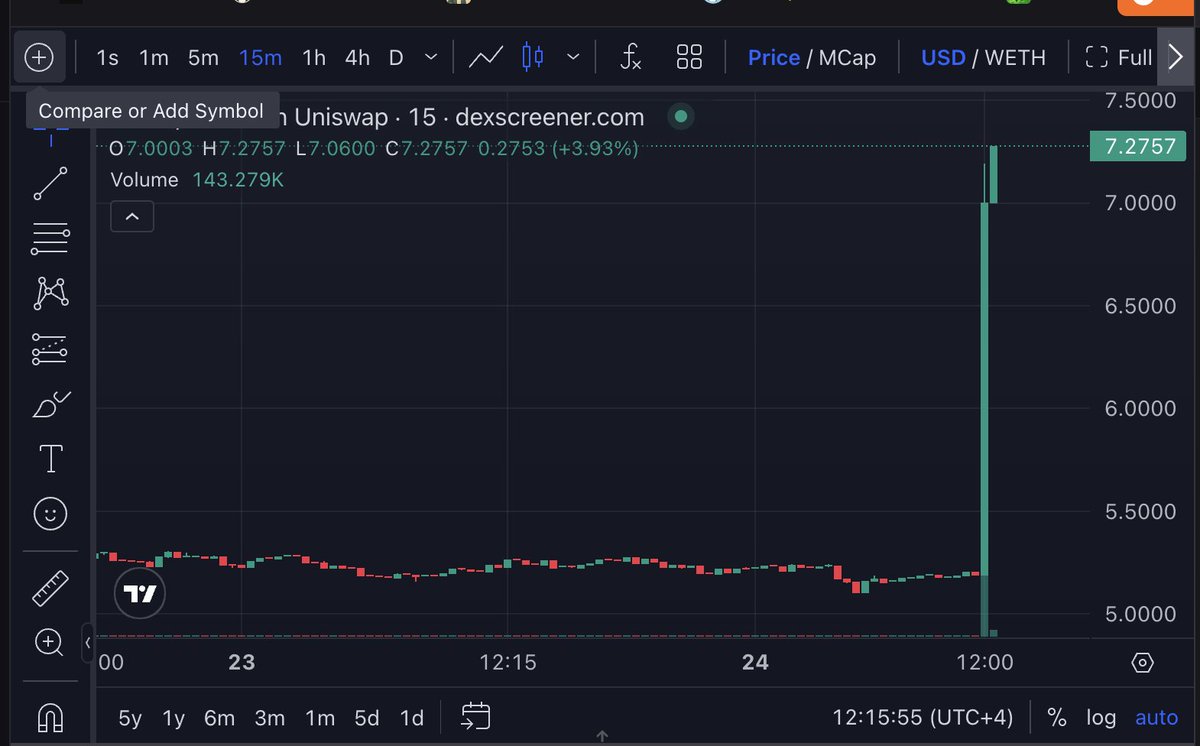The image size is (1200, 746).
Task: Switch chart to MCap view
Action: [847, 58]
